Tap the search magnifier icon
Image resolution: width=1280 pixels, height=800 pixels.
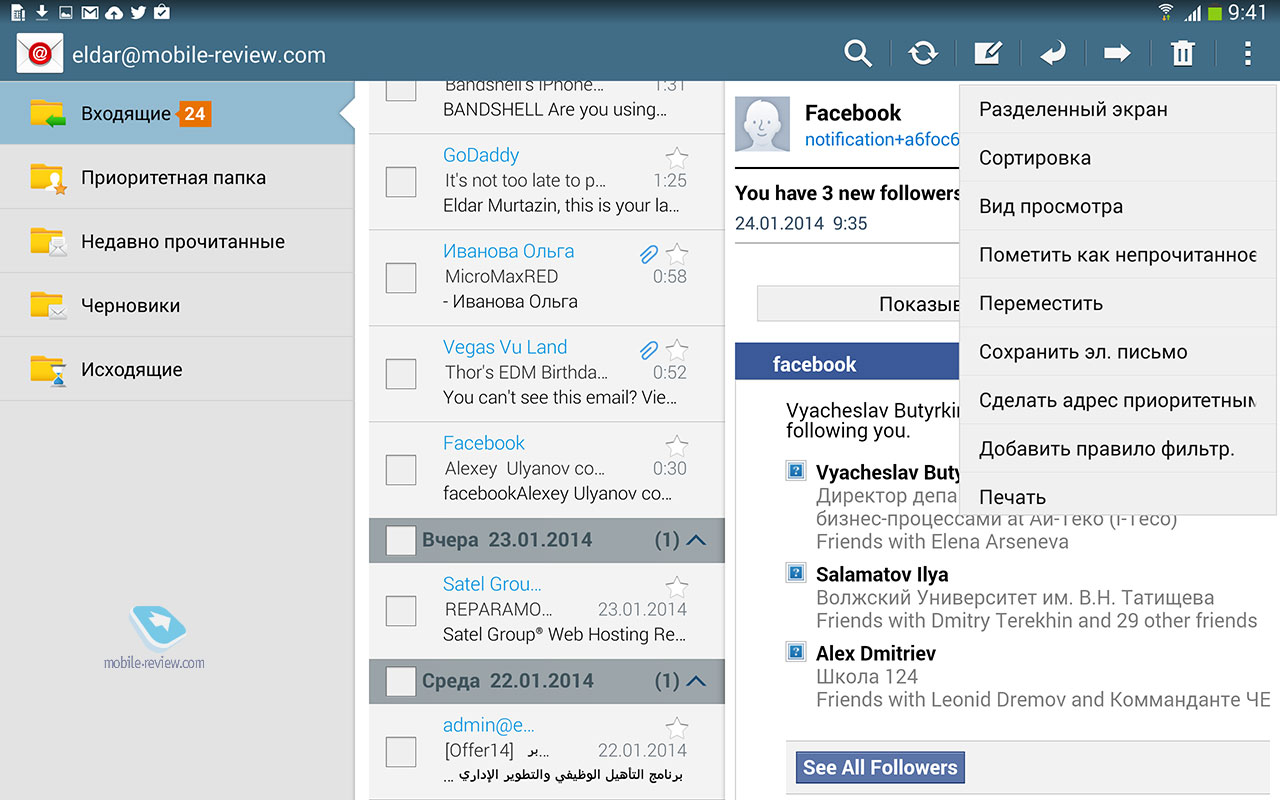[858, 53]
